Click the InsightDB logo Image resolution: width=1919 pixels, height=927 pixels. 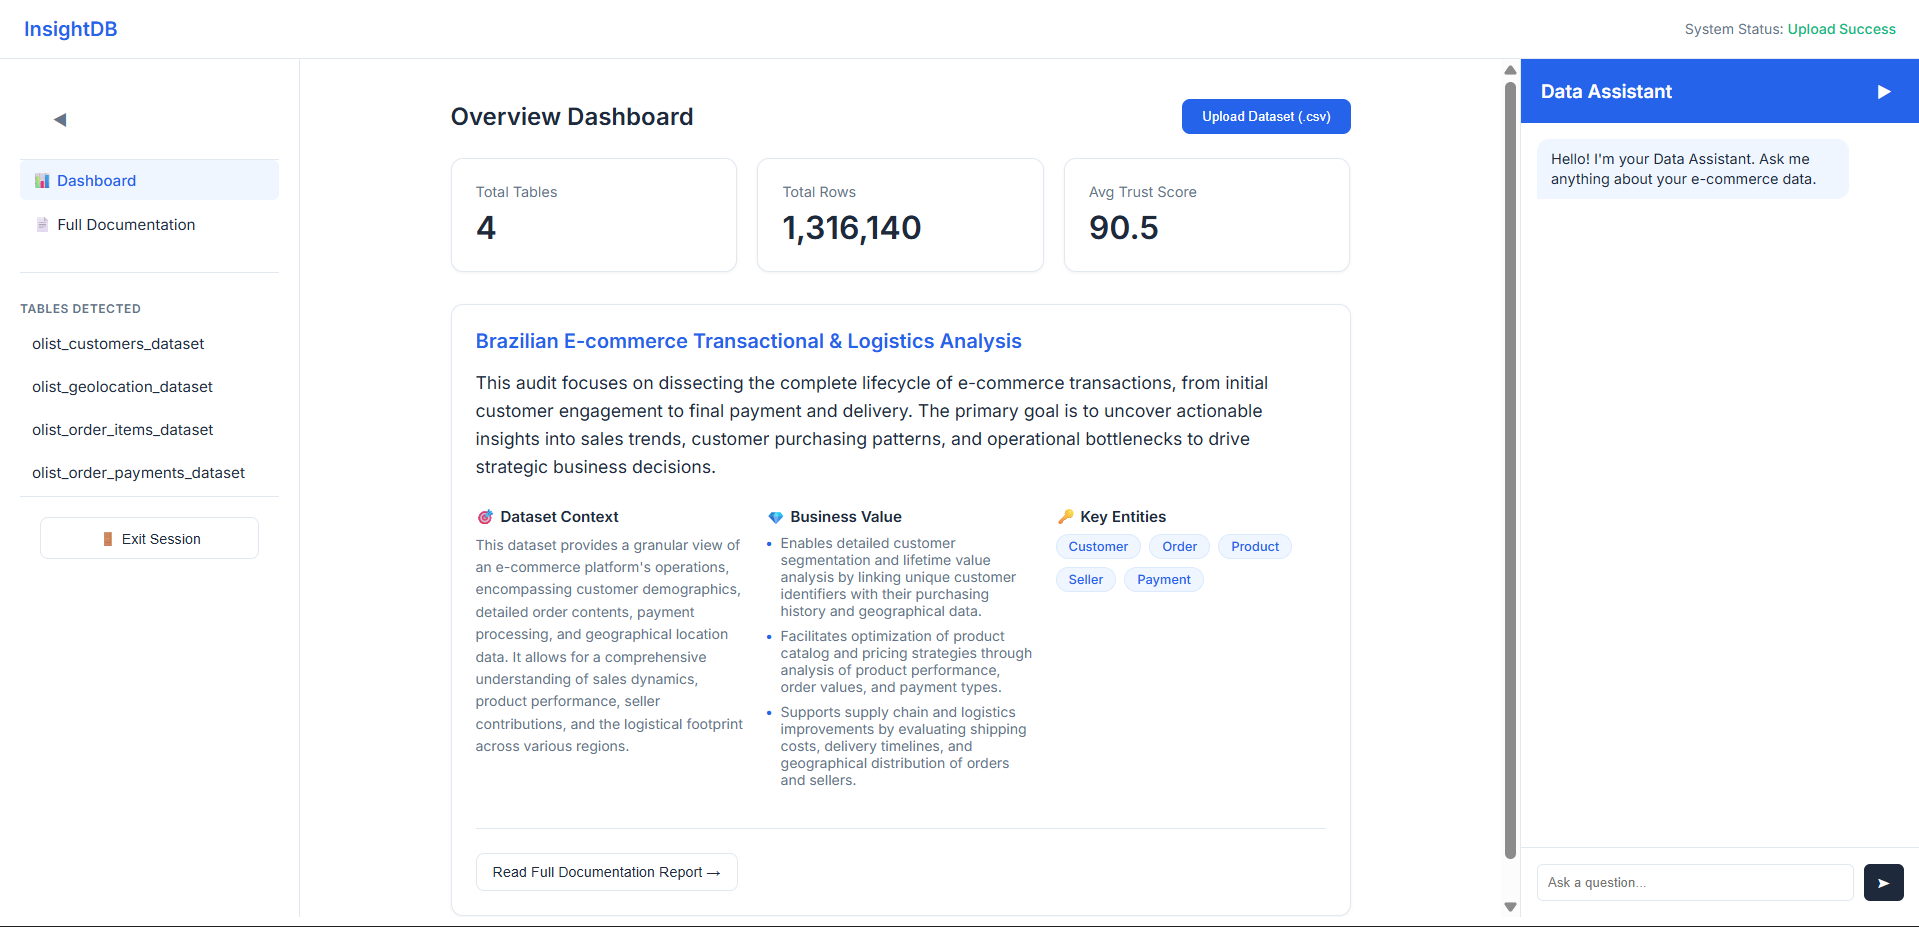(70, 28)
